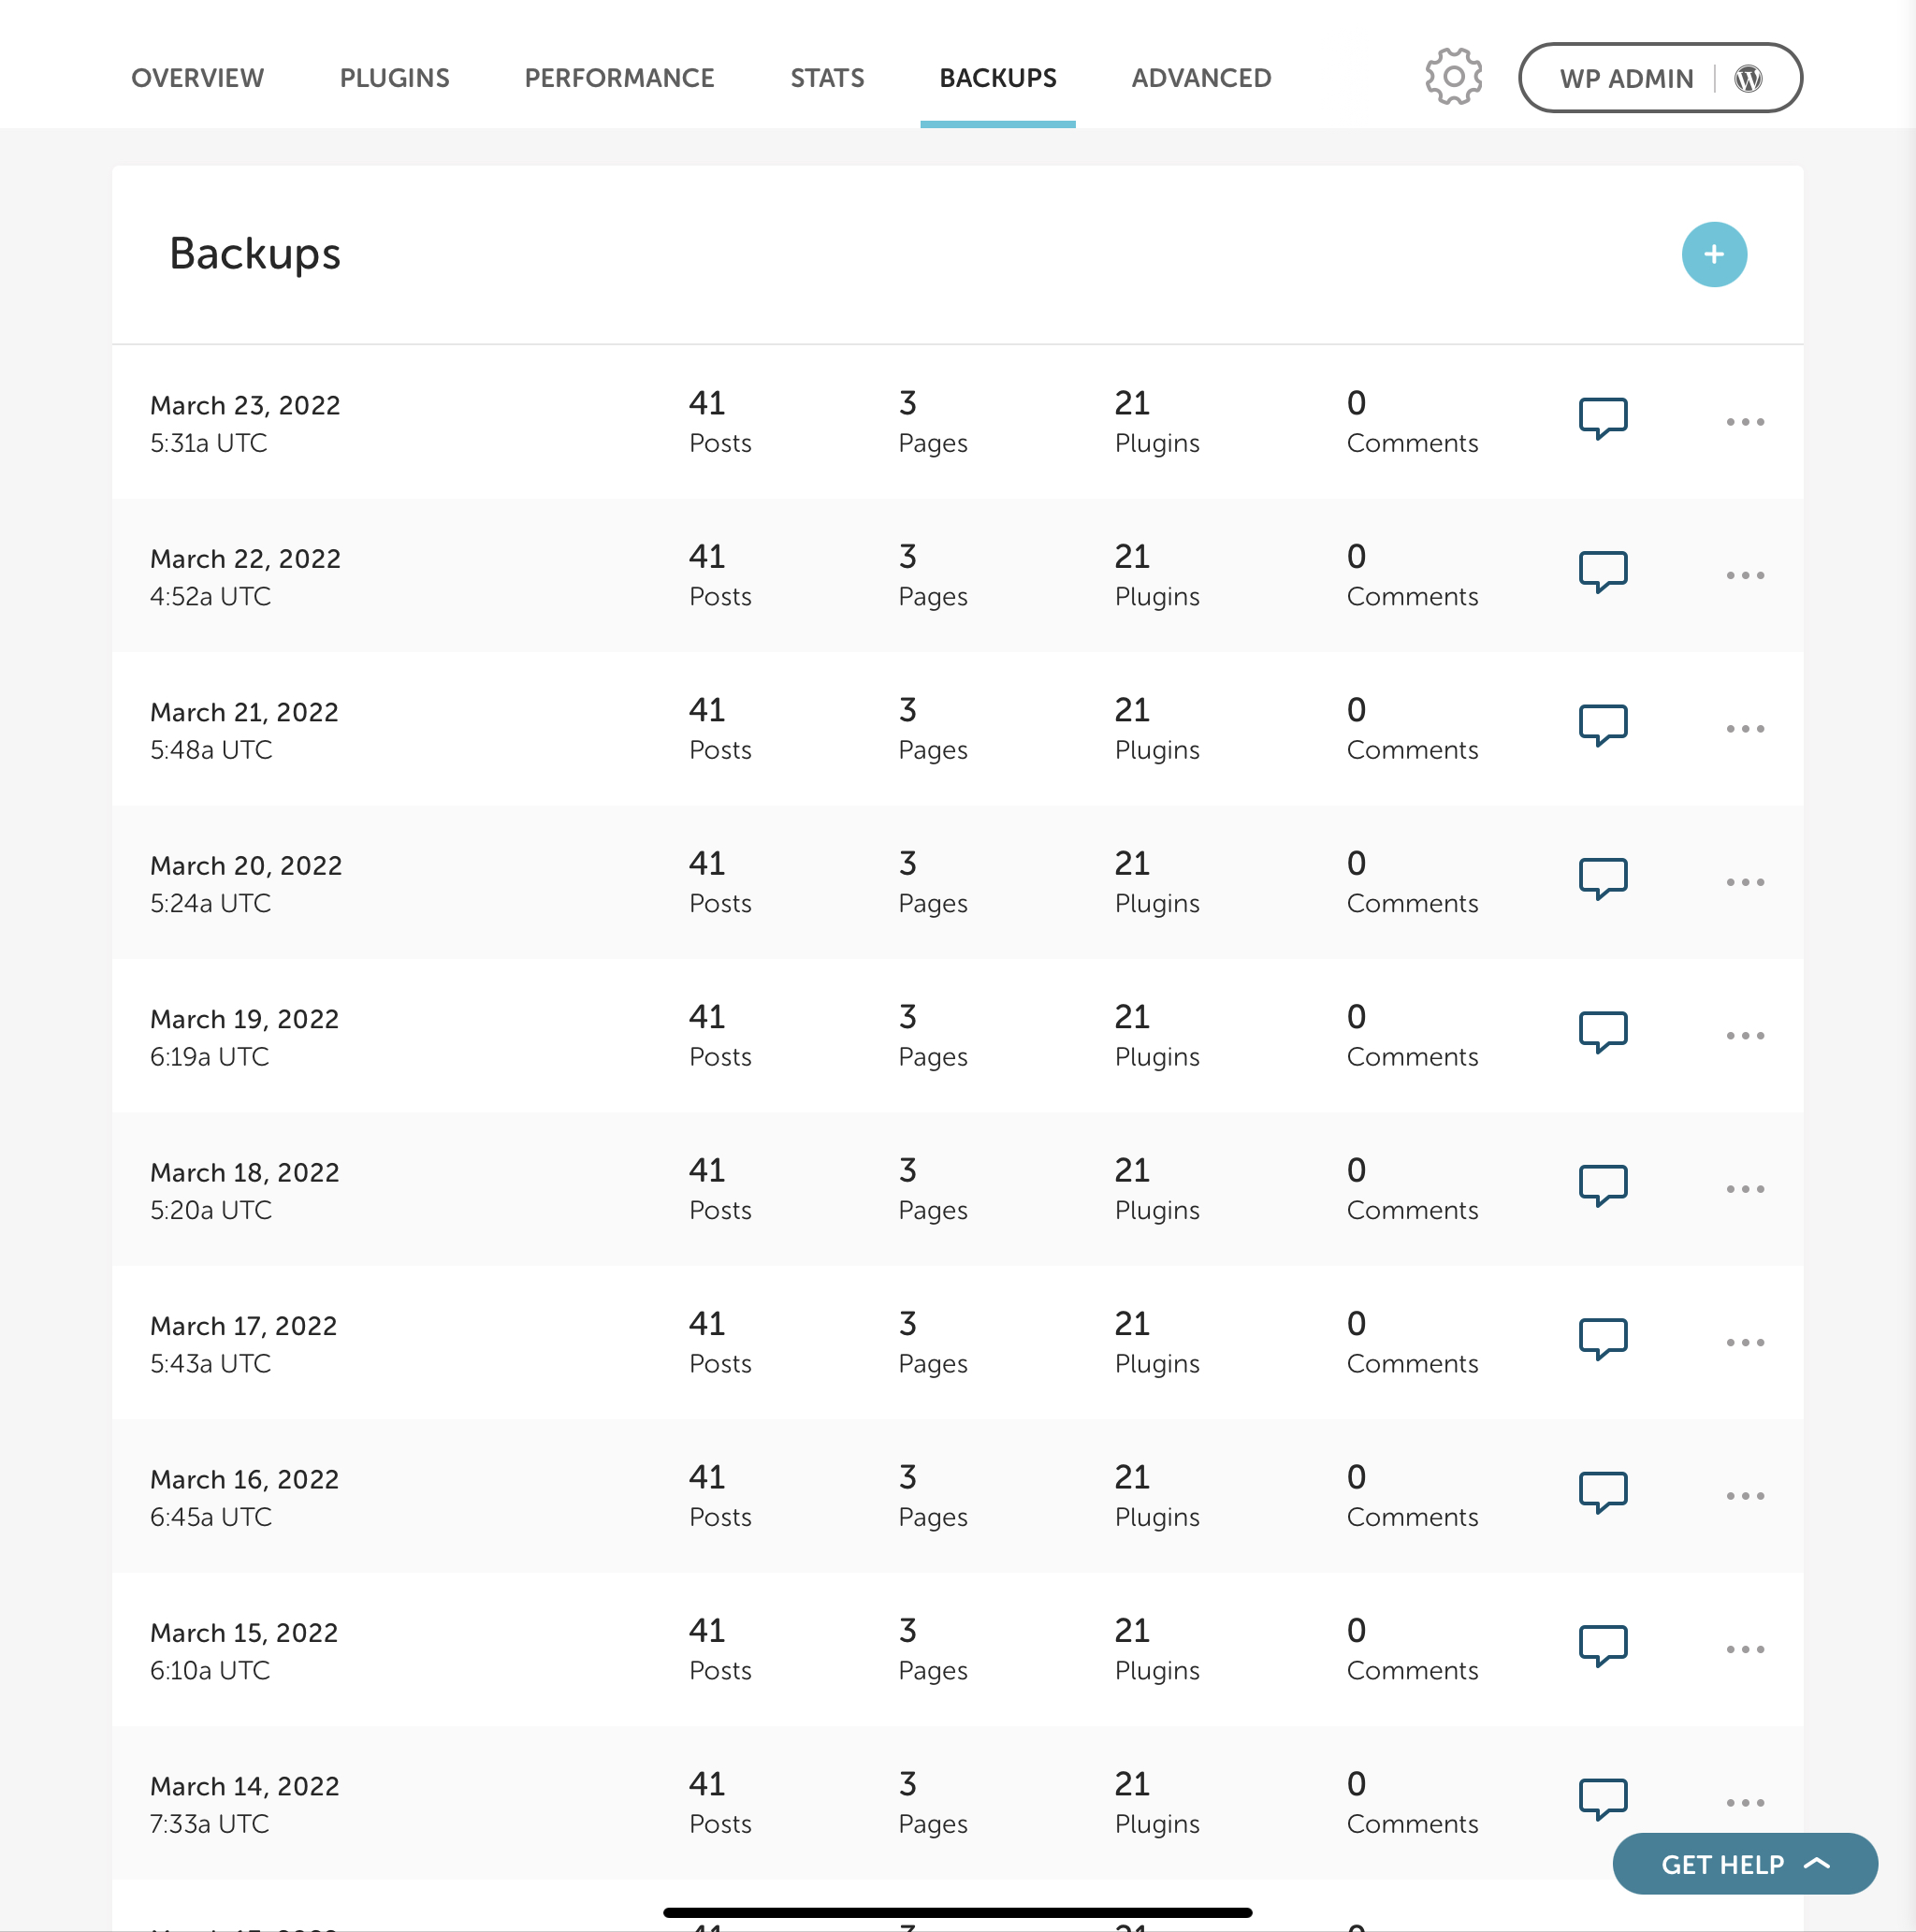Open the Performance tab

click(619, 78)
